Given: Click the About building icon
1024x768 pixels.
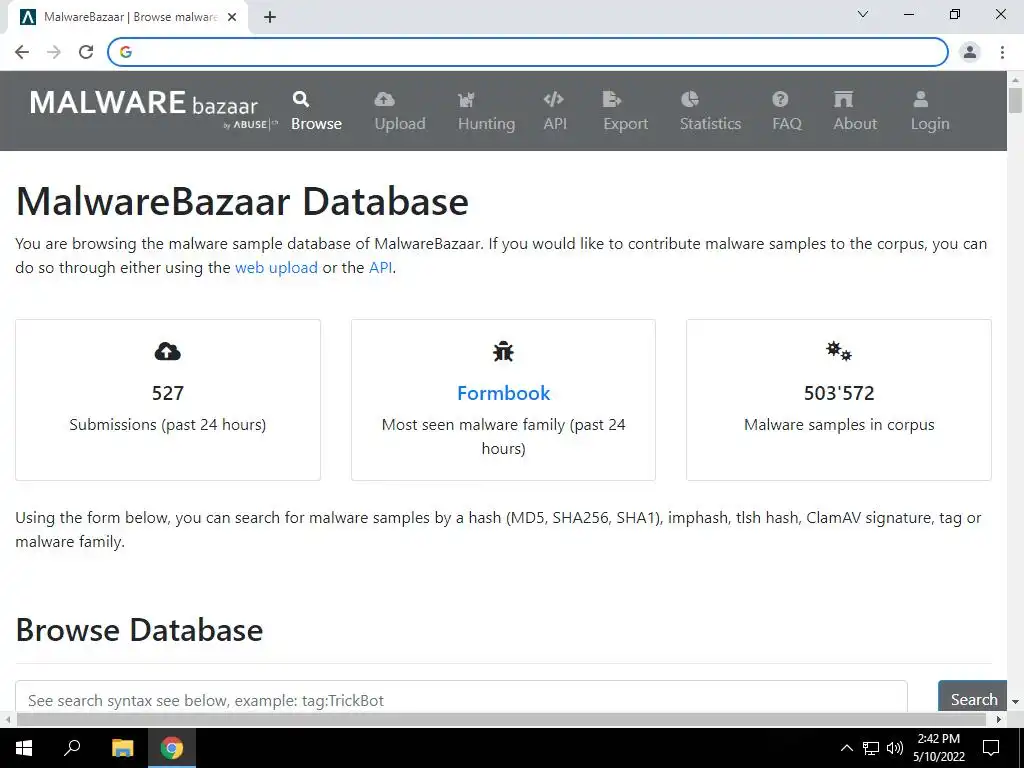Looking at the screenshot, I should (x=843, y=99).
